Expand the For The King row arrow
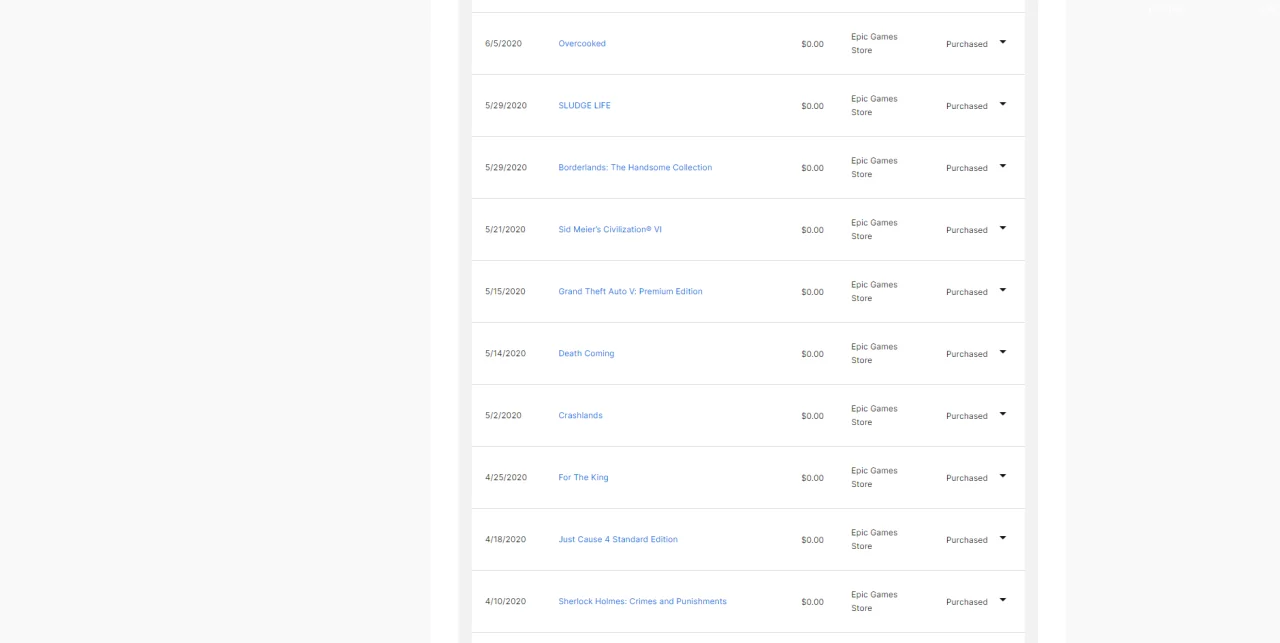Viewport: 1280px width, 643px height. pos(1003,476)
